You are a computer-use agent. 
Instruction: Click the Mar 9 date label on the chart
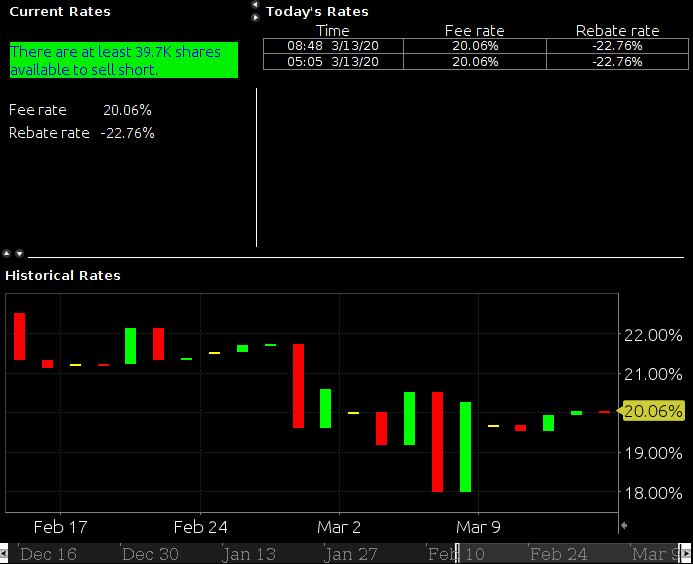[x=478, y=527]
